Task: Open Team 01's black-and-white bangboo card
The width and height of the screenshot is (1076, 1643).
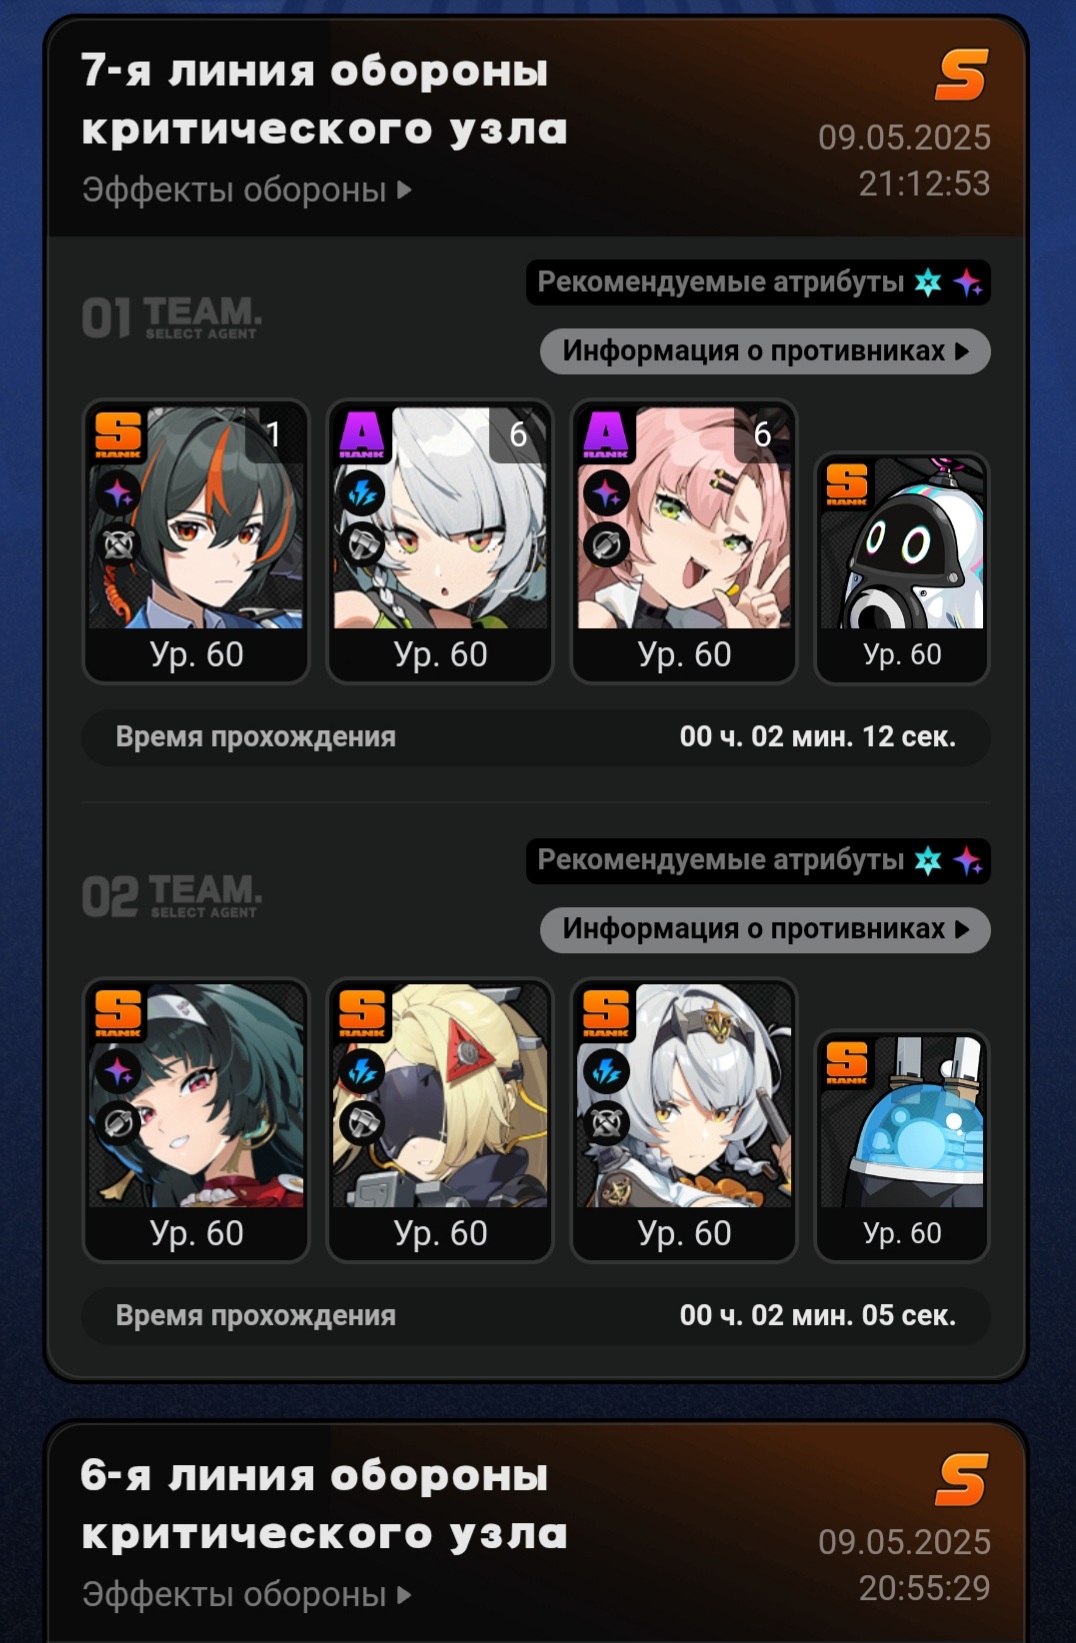Action: coord(902,568)
